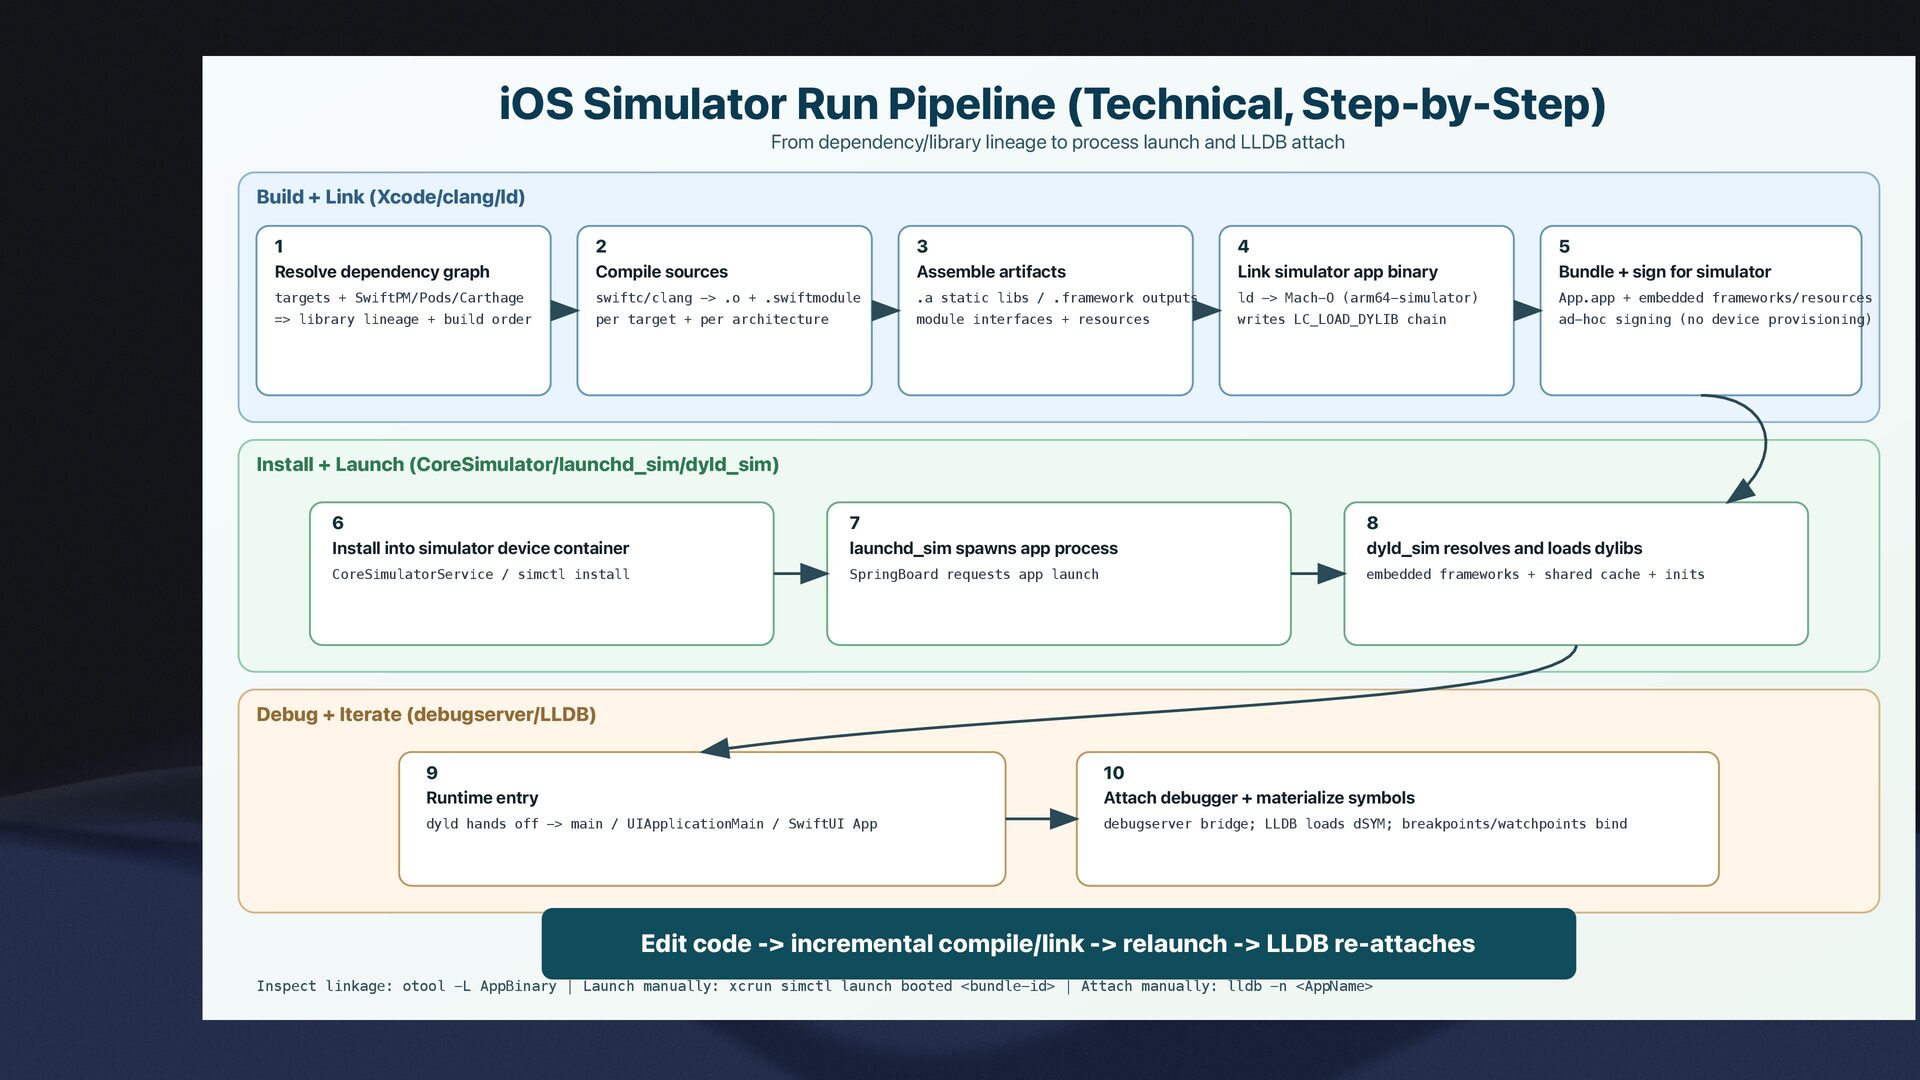Click step 3 card 'Assemble artifacts'
Viewport: 1920px width, 1080px height.
[x=1045, y=310]
